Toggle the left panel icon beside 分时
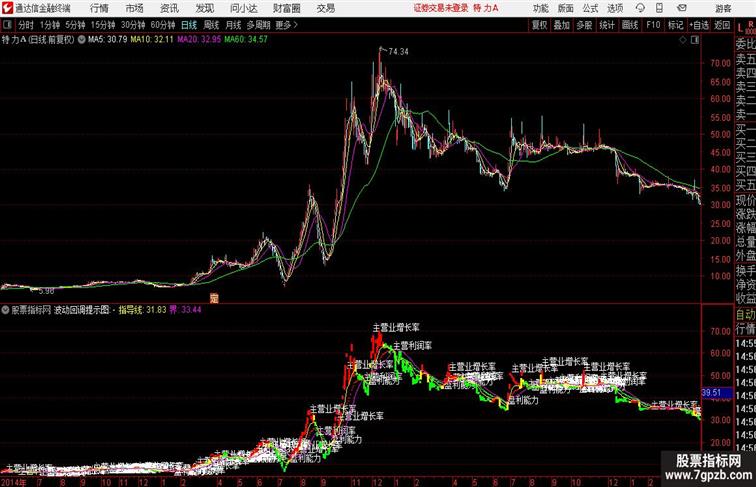The height and width of the screenshot is (487, 756). [7, 25]
